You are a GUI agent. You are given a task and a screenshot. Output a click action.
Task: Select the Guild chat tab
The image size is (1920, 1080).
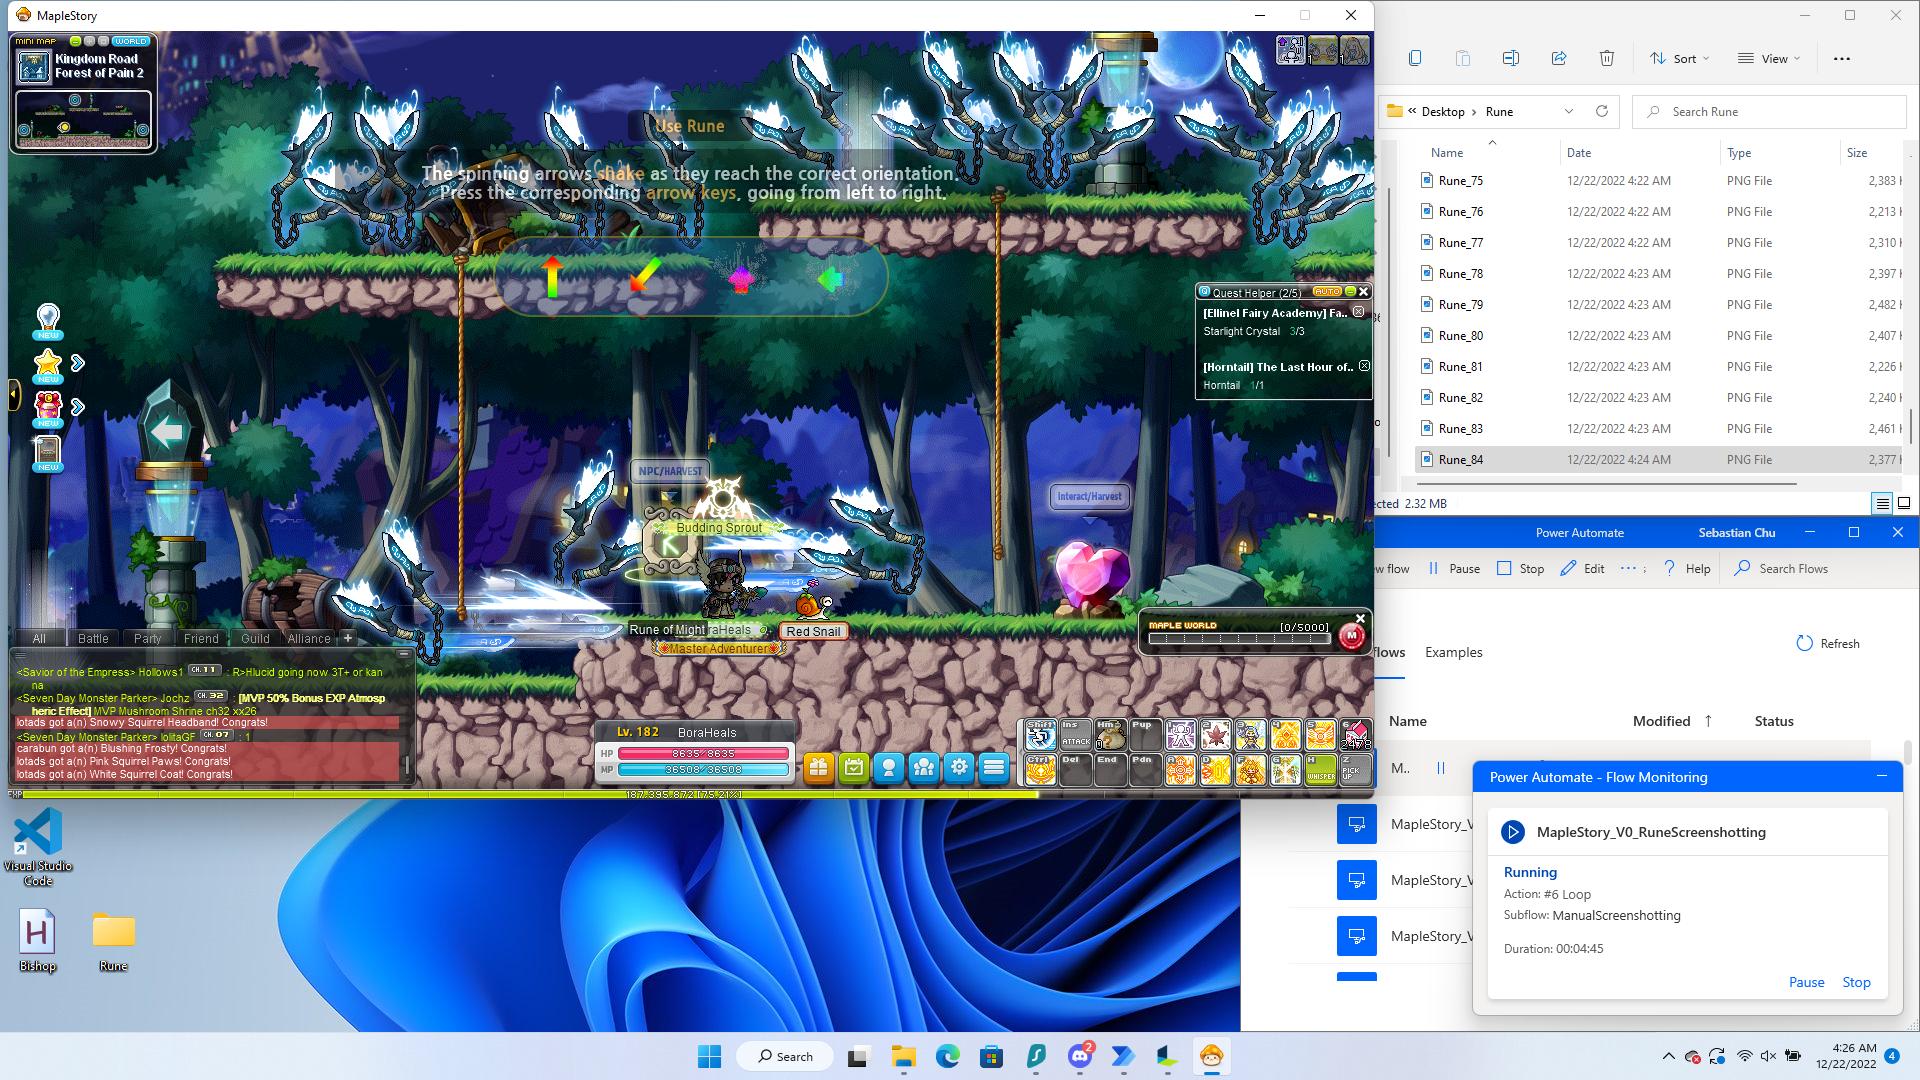pos(255,638)
